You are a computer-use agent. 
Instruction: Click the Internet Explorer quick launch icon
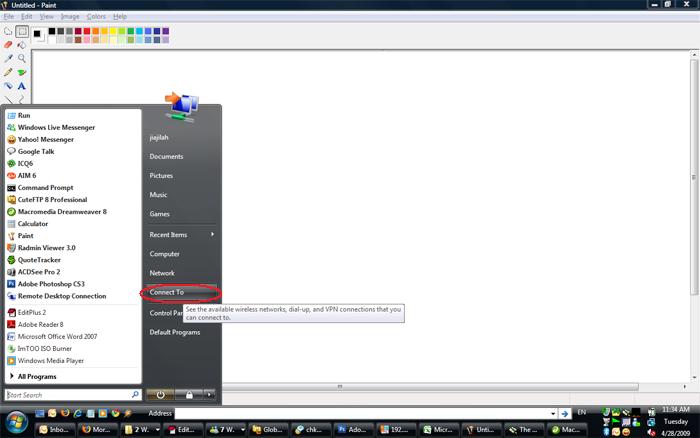pos(78,413)
